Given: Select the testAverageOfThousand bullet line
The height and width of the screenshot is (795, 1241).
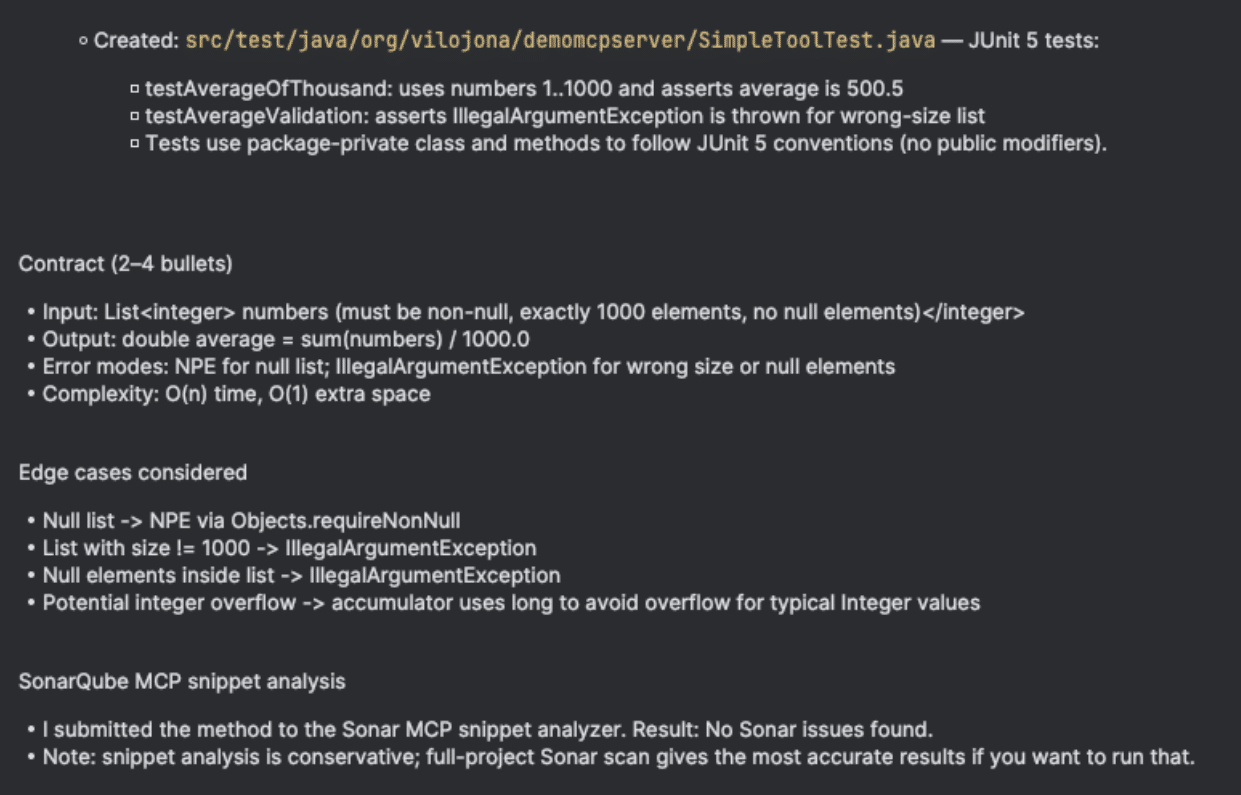Looking at the screenshot, I should [x=524, y=89].
